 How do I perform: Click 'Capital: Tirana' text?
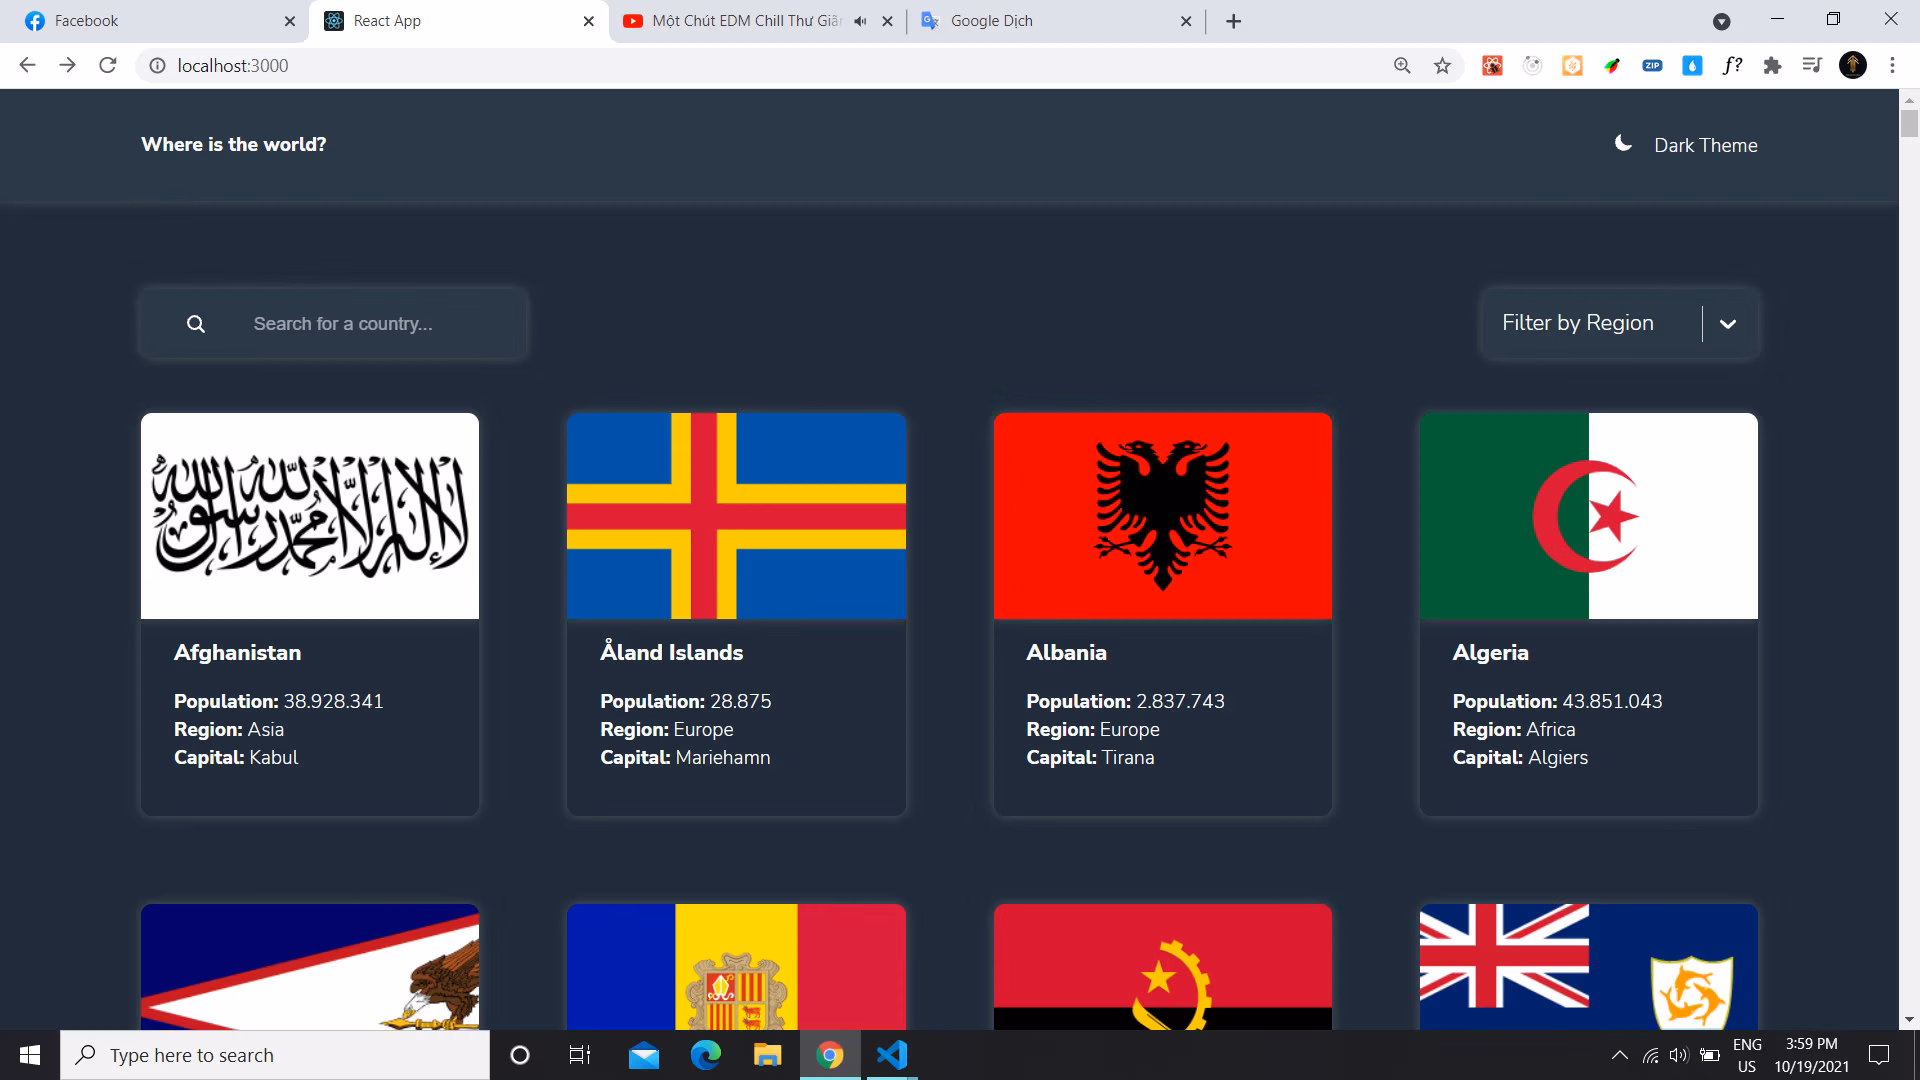pyautogui.click(x=1090, y=757)
